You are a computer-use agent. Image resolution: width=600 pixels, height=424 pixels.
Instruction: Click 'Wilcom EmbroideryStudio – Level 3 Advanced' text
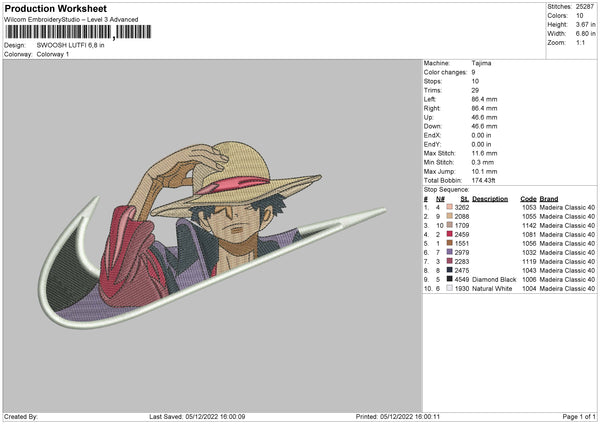pos(71,20)
